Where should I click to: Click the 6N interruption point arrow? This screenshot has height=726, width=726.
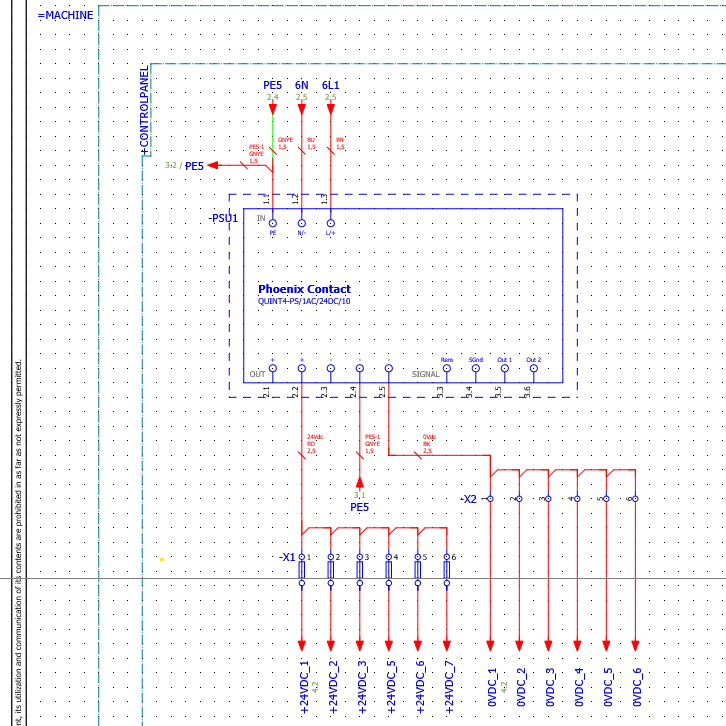click(x=301, y=107)
